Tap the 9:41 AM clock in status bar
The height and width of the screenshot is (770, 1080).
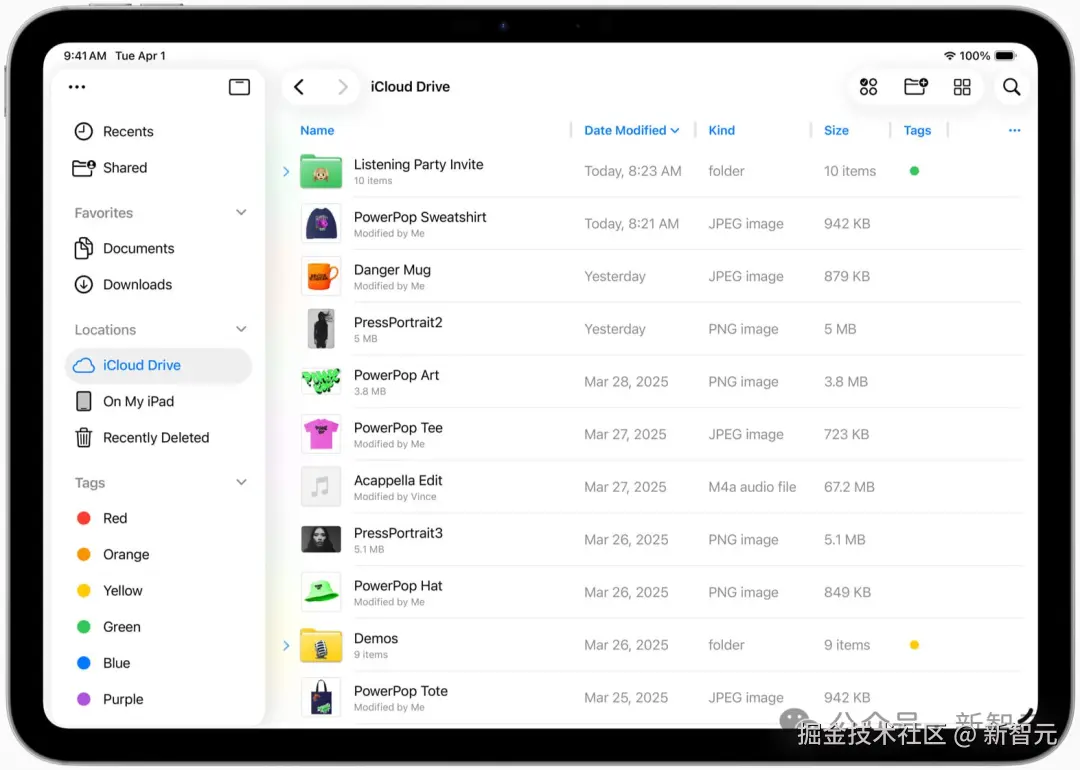pyautogui.click(x=85, y=56)
